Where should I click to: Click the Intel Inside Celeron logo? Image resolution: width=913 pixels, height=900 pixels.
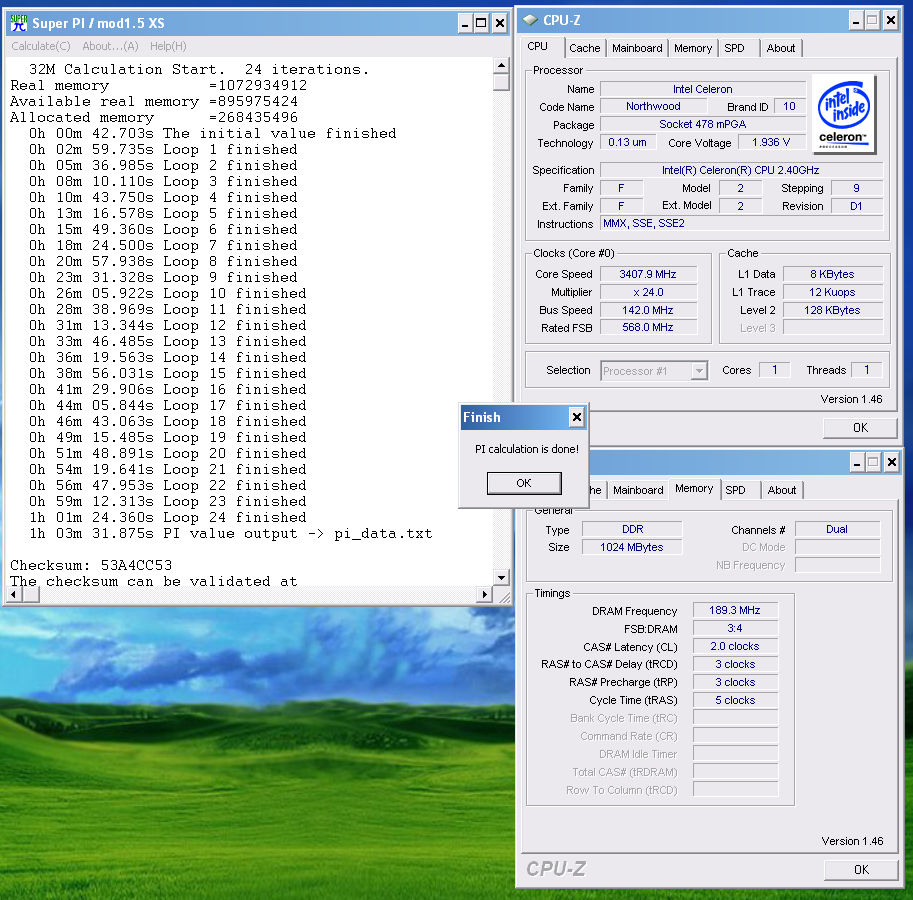point(844,114)
